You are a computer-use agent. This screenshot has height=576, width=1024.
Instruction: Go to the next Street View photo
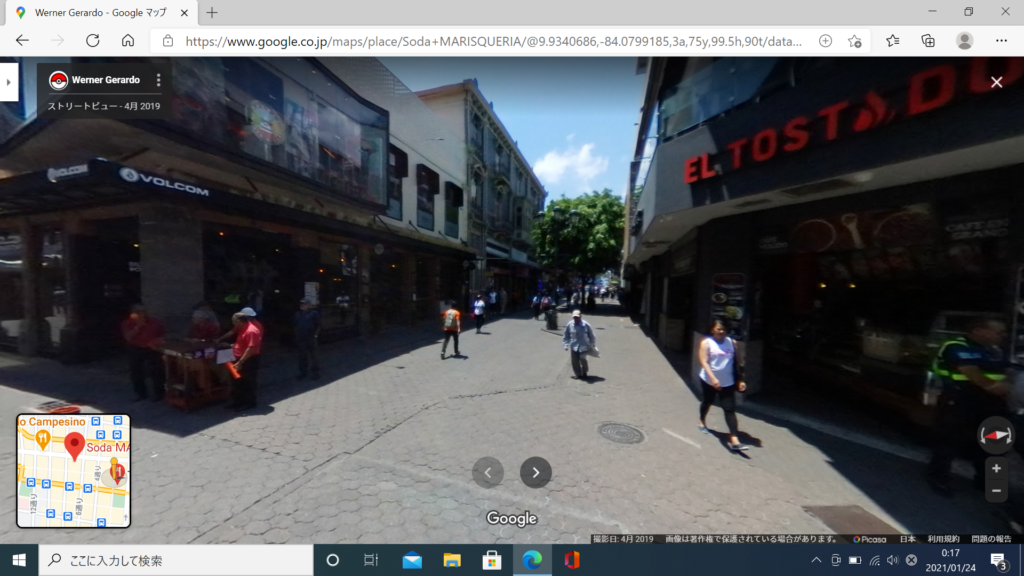536,472
